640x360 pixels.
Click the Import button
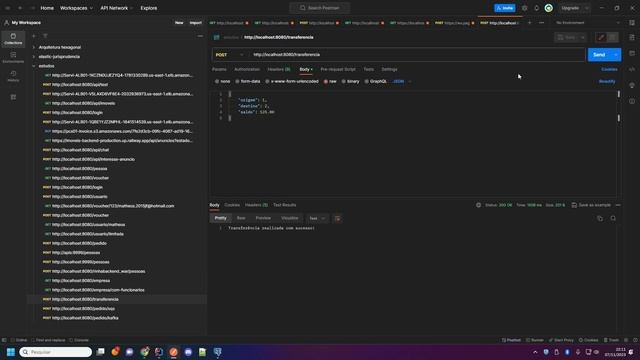point(196,23)
